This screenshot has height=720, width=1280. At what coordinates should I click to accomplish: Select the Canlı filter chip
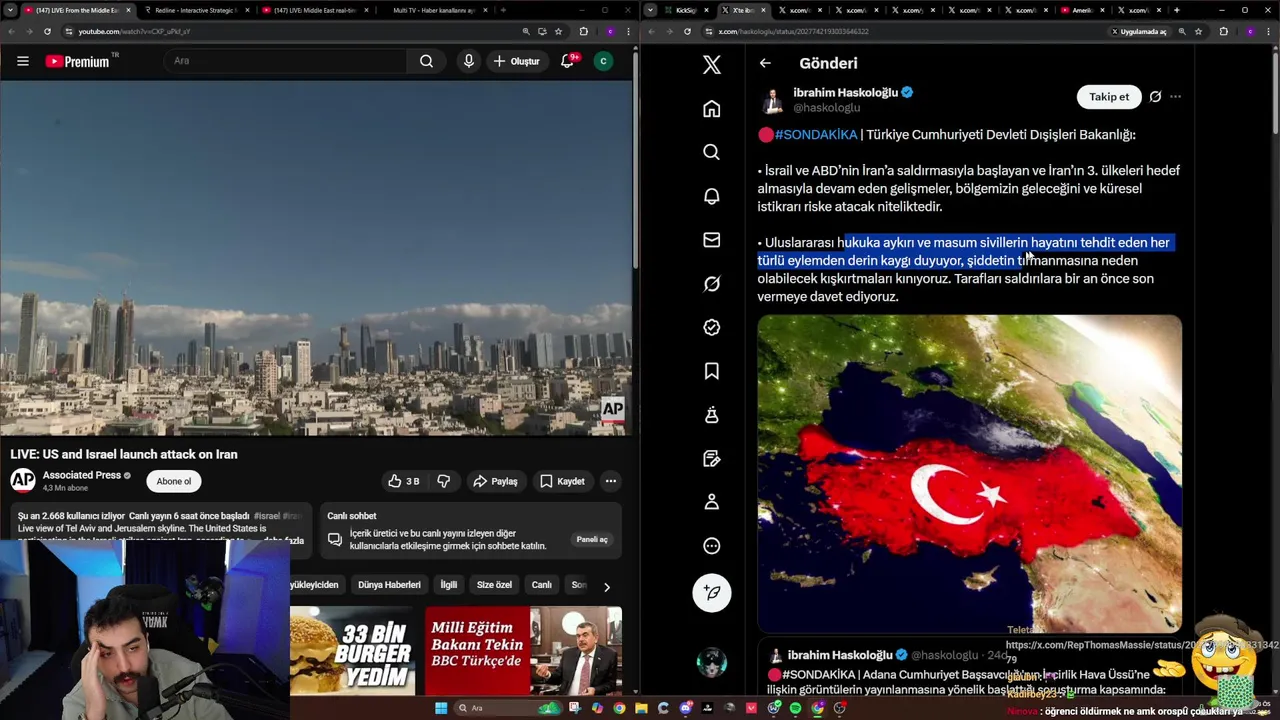tap(542, 585)
